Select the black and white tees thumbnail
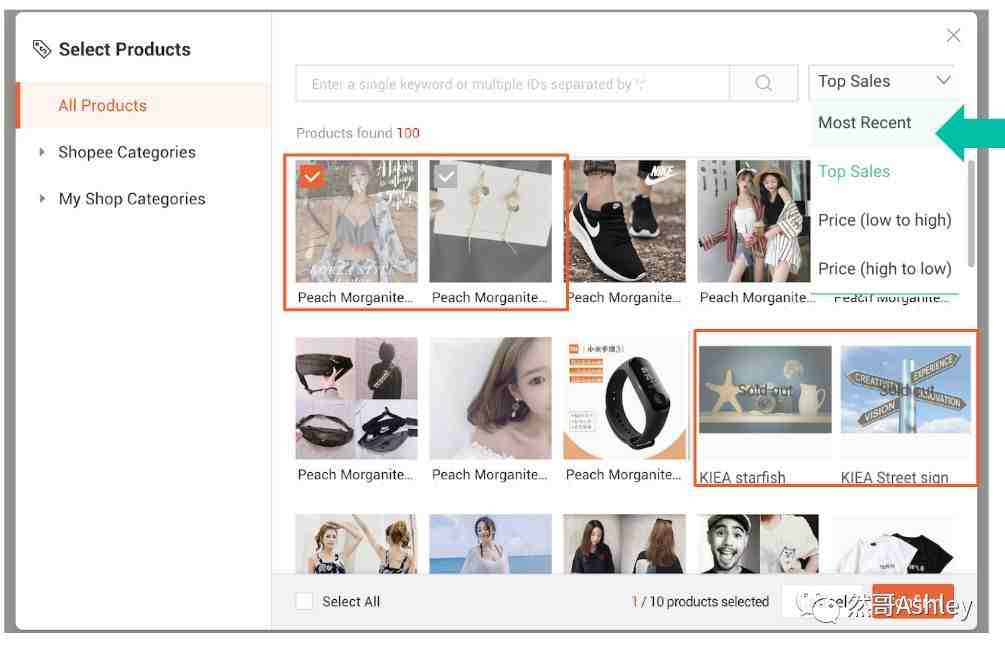 [892, 543]
